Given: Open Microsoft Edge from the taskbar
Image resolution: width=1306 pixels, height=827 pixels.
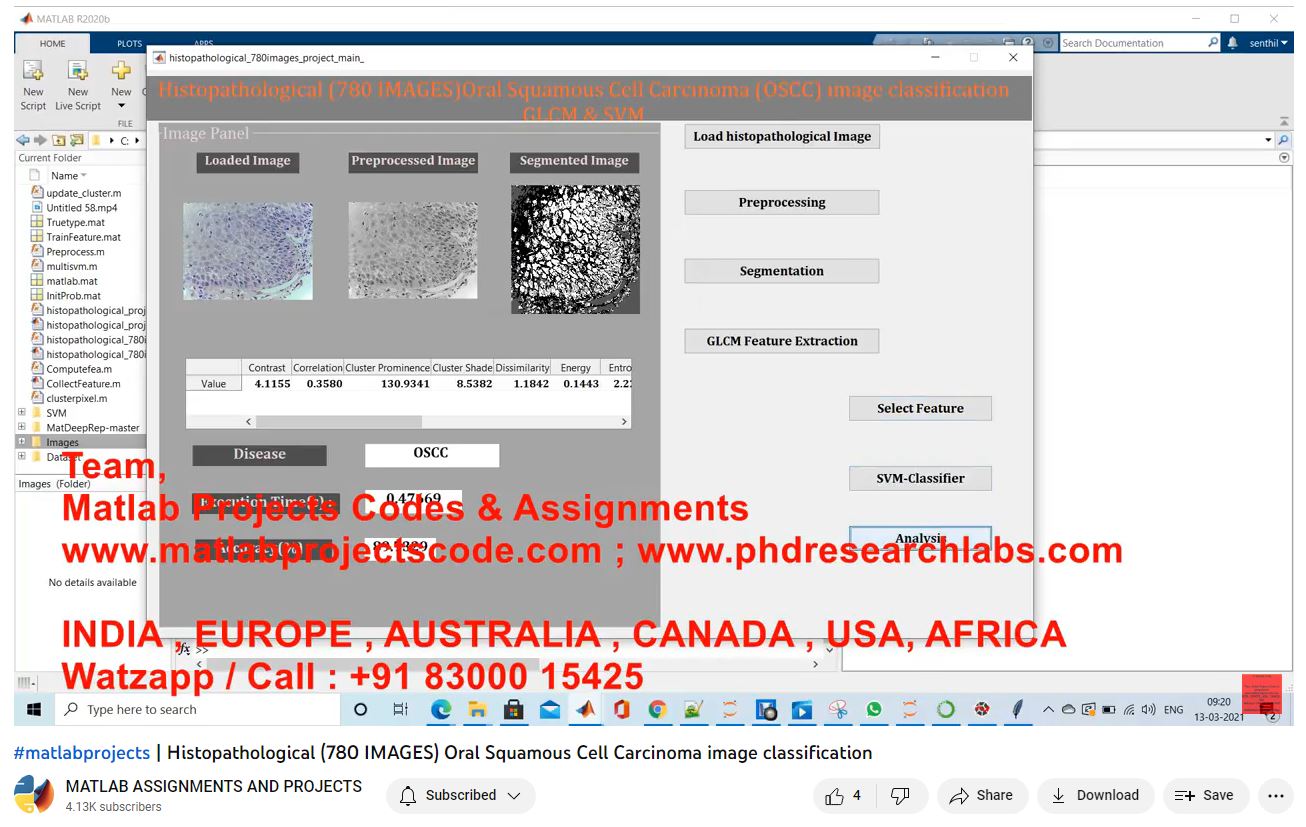Looking at the screenshot, I should [441, 710].
